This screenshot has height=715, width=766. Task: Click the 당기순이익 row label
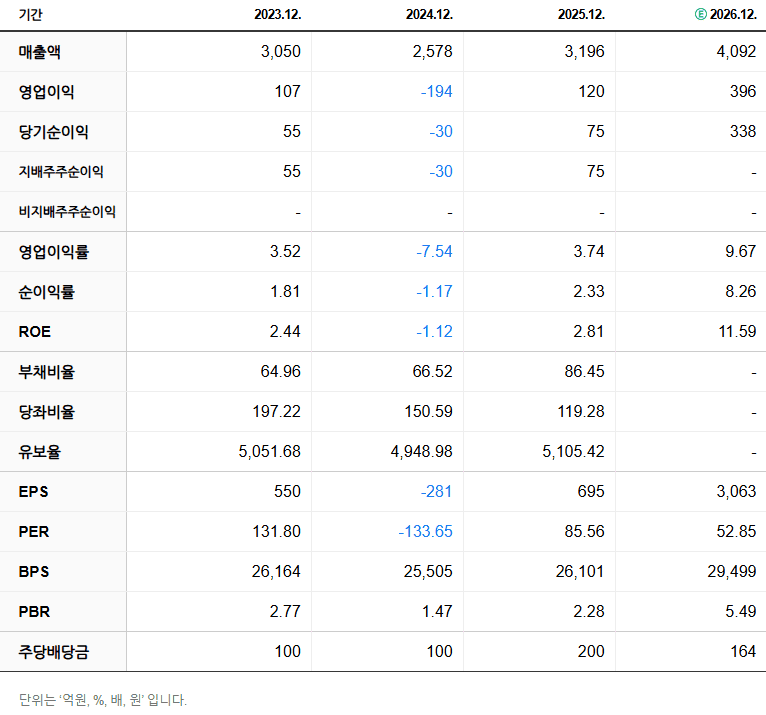point(53,131)
